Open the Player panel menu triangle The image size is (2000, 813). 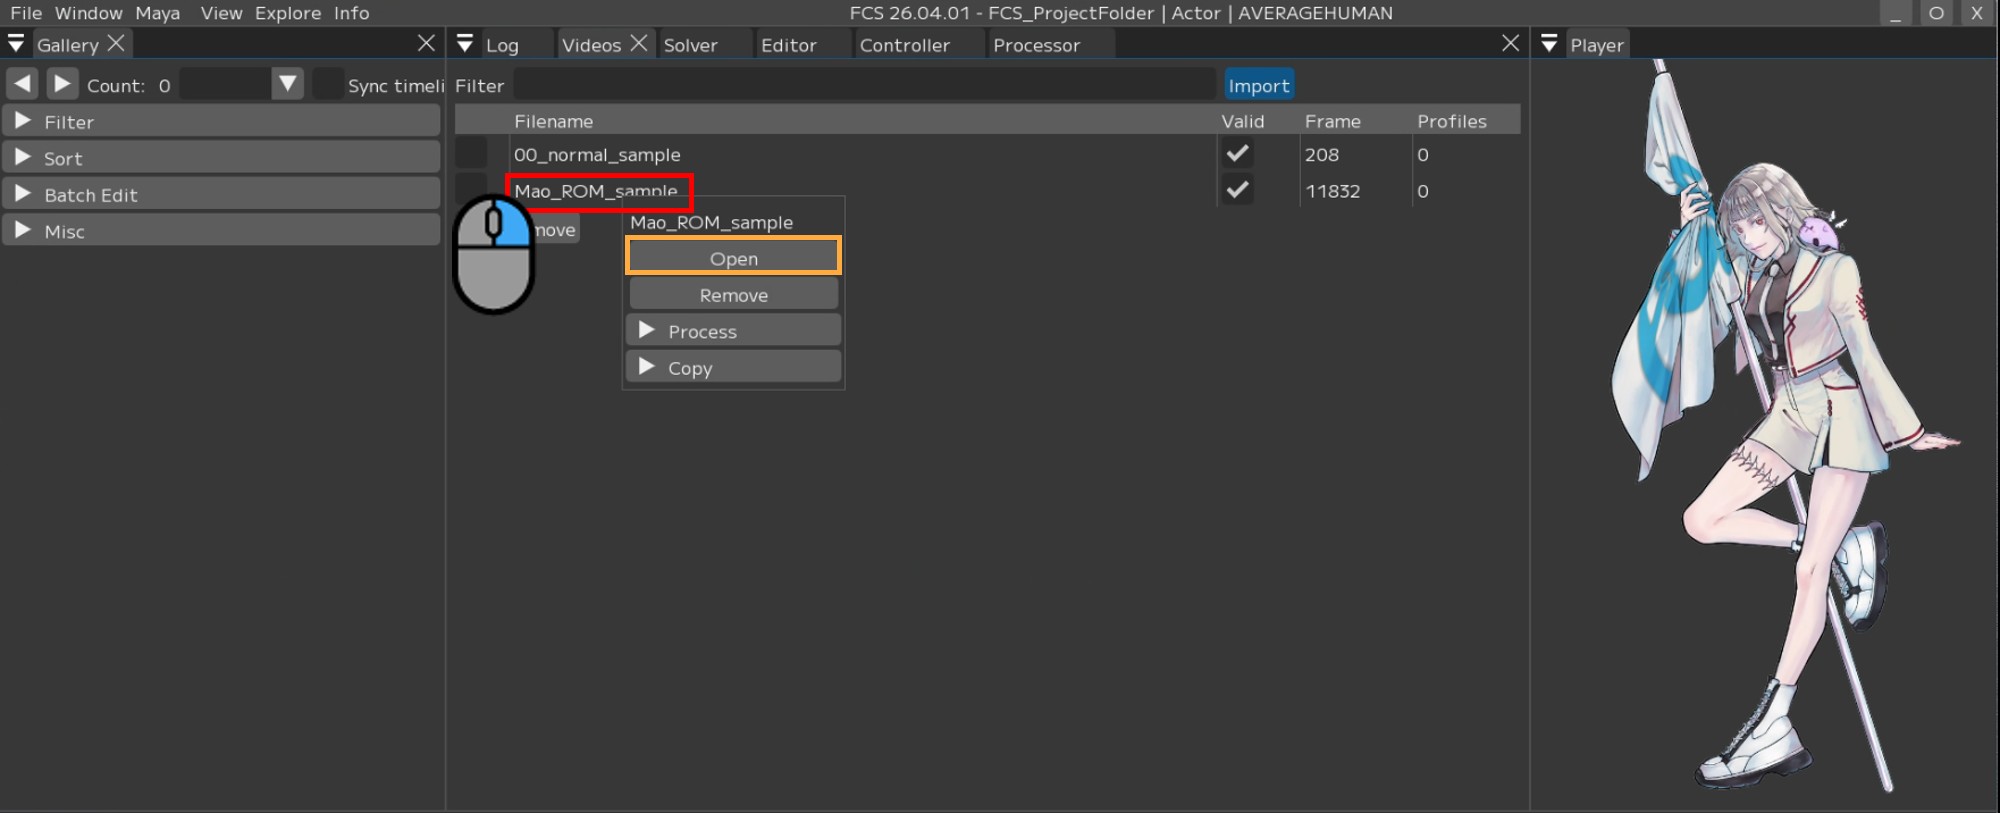pyautogui.click(x=1549, y=44)
